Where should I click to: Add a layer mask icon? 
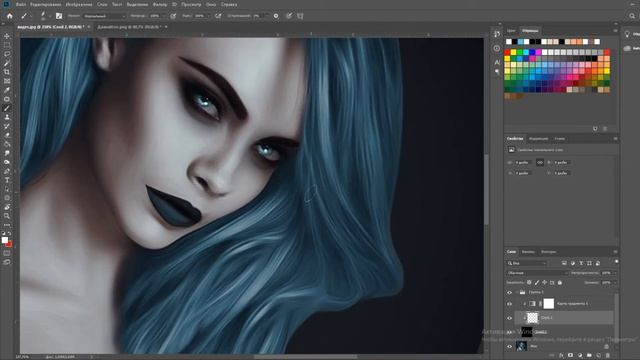pyautogui.click(x=570, y=356)
